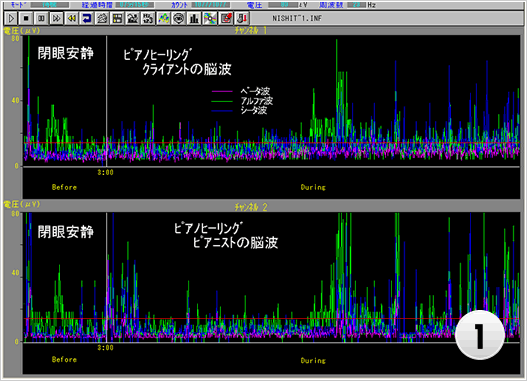This screenshot has width=527, height=381.
Task: Click the 経過時間 elapsed time field
Action: pos(134,5)
